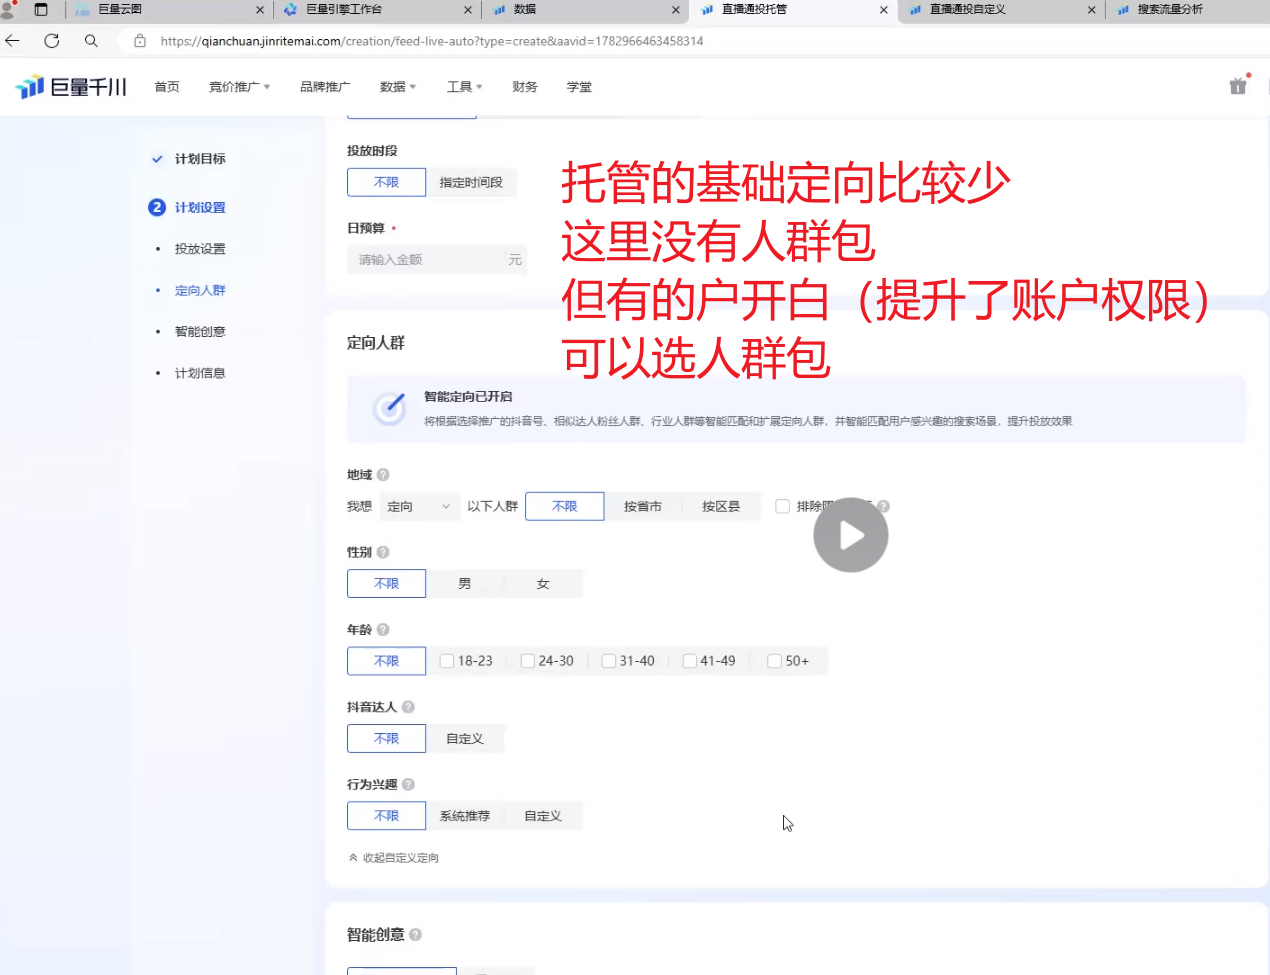Open the gift box icon in header
The image size is (1270, 975).
pyautogui.click(x=1238, y=86)
